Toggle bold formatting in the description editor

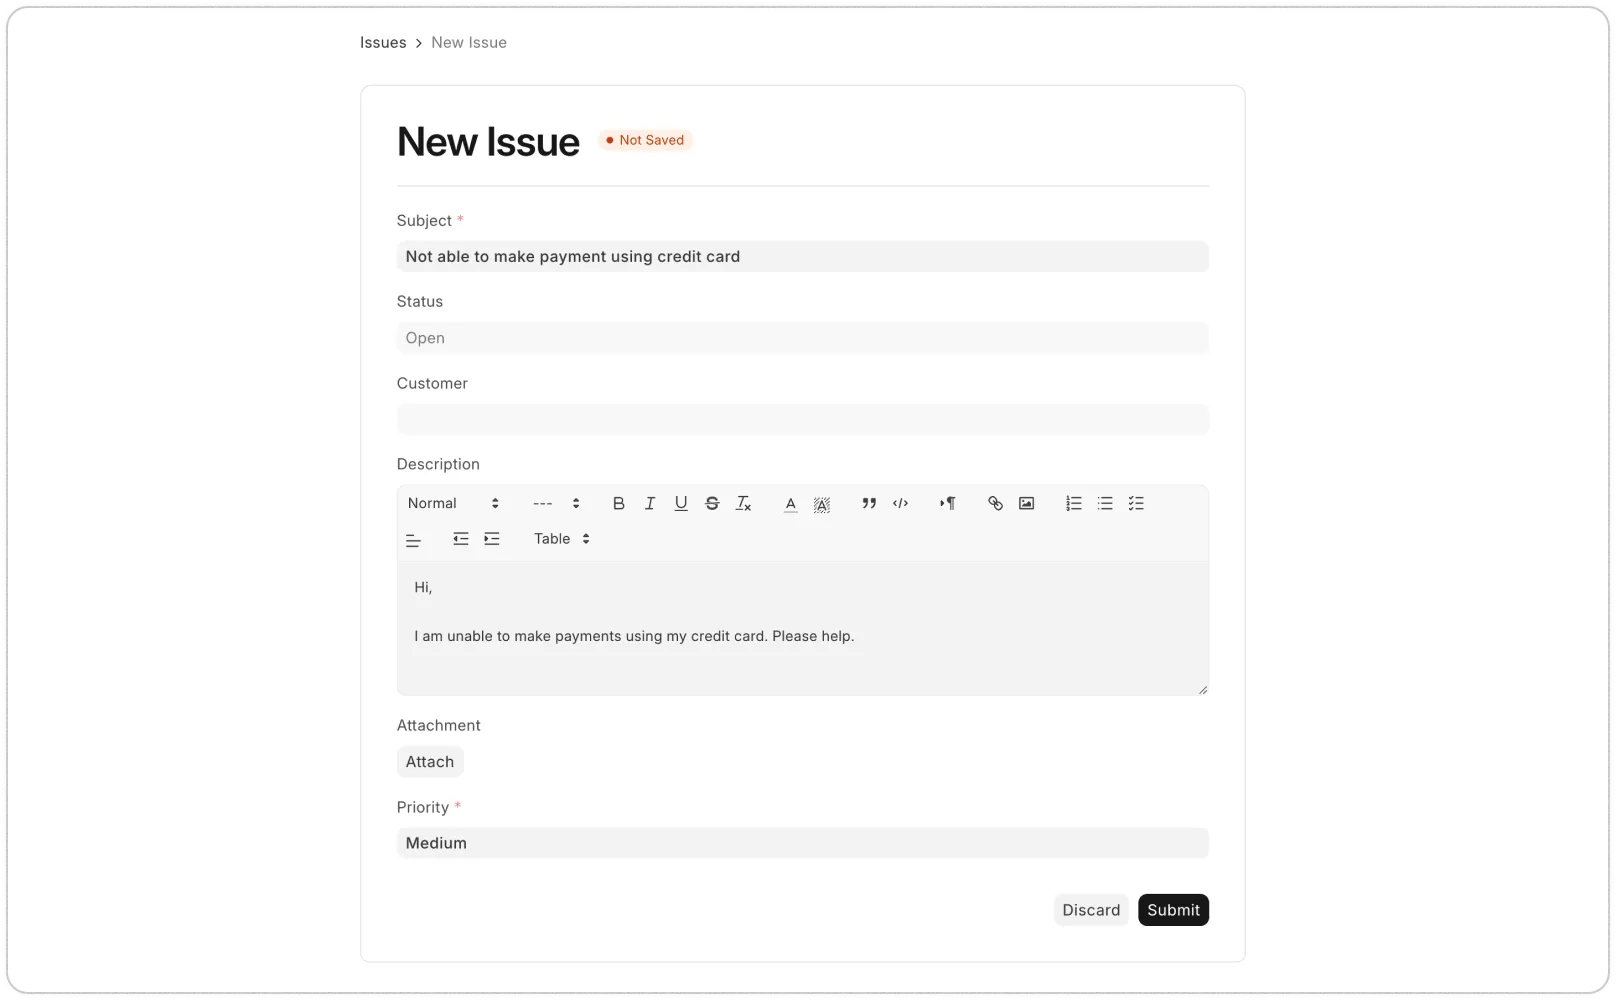pyautogui.click(x=618, y=503)
